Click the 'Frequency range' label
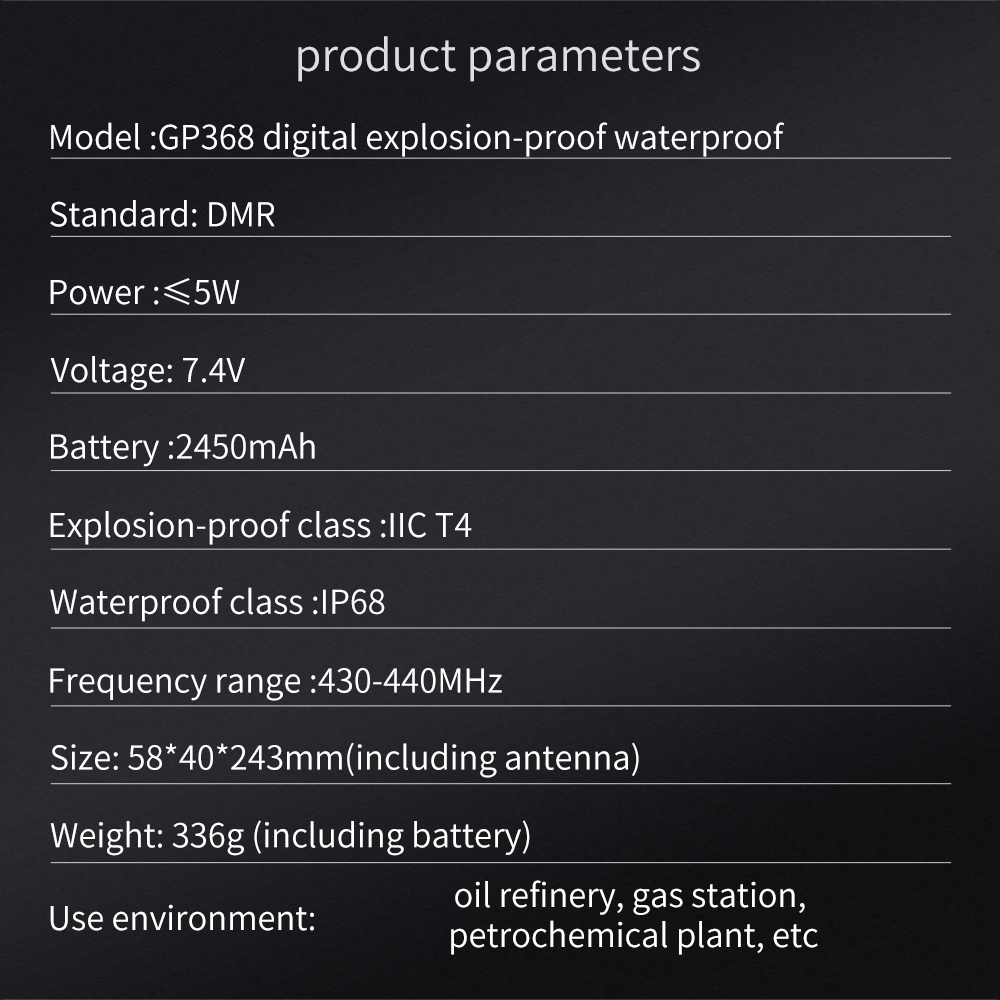The image size is (1000, 1000). (174, 682)
